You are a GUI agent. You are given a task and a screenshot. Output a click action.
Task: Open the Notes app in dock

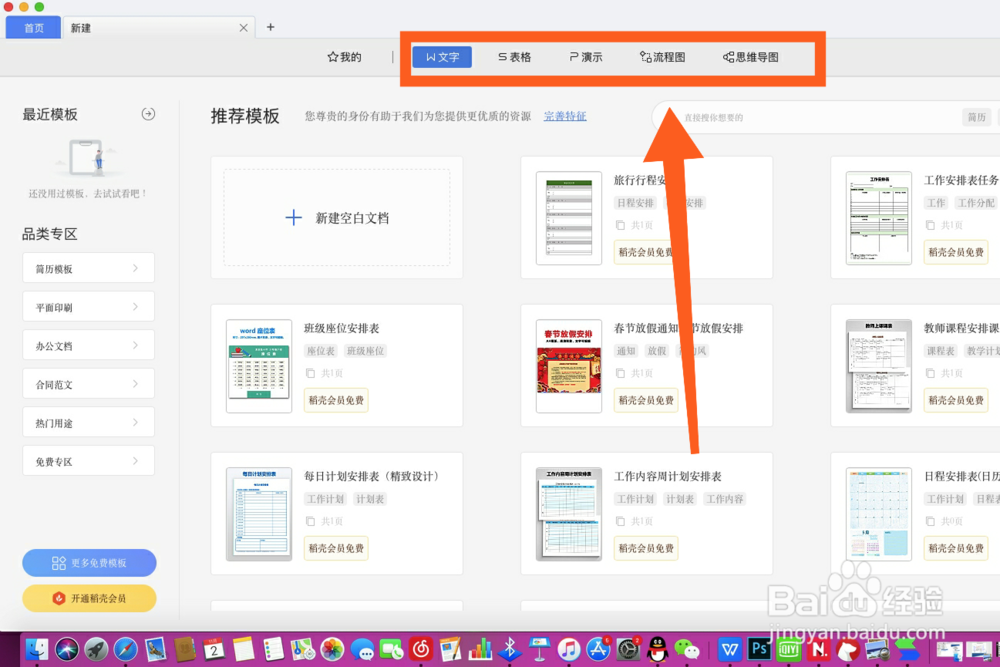244,650
